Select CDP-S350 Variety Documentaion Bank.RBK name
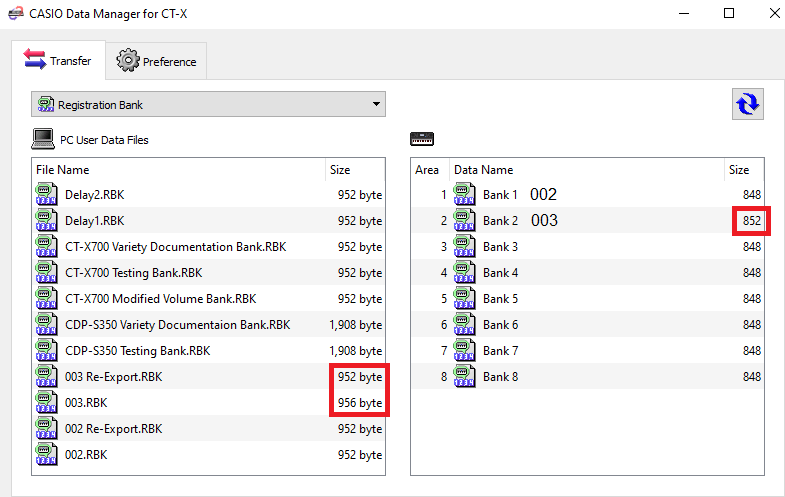Screen dimensions: 785x497 click(x=178, y=325)
